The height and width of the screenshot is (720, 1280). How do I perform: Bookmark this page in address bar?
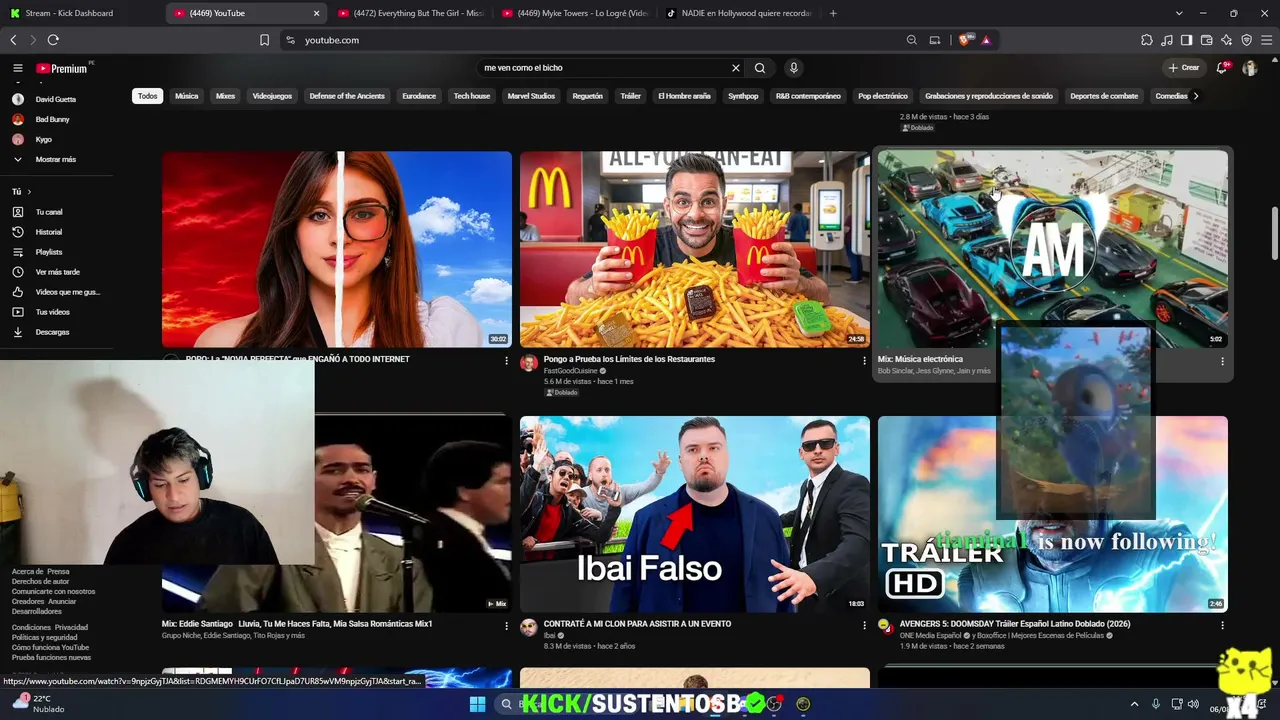[x=264, y=40]
